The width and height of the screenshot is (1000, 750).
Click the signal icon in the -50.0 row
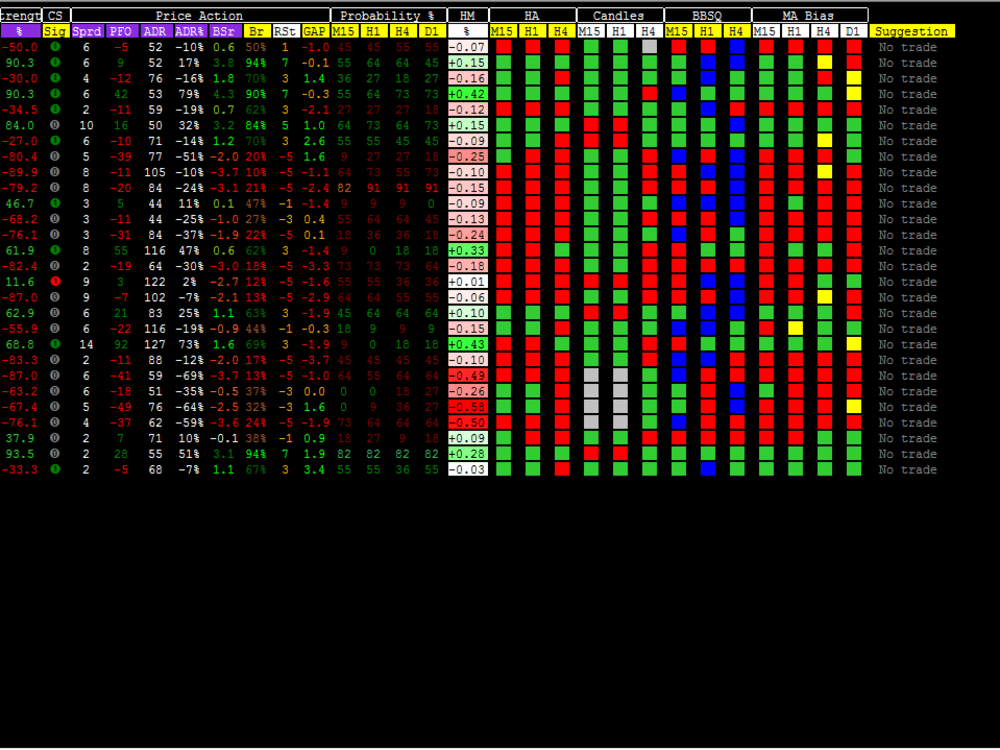pos(55,47)
